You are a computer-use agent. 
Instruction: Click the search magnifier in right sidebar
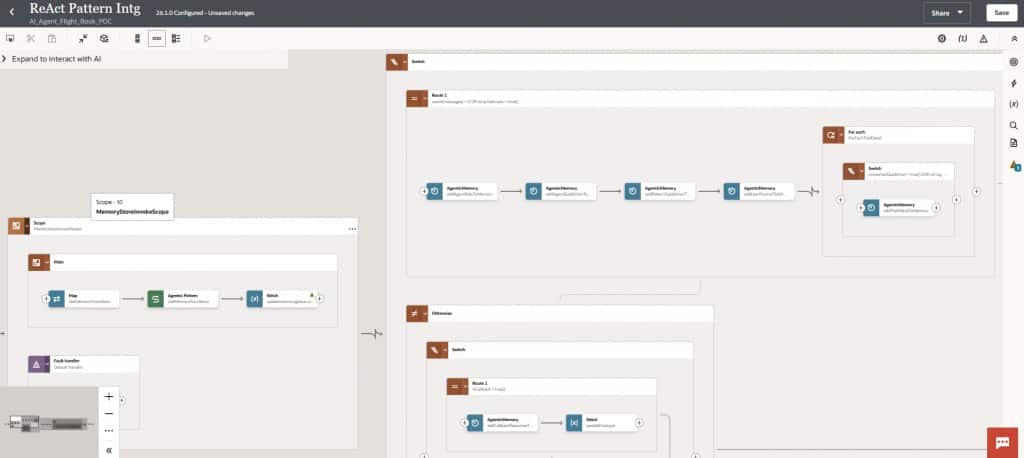click(1014, 125)
